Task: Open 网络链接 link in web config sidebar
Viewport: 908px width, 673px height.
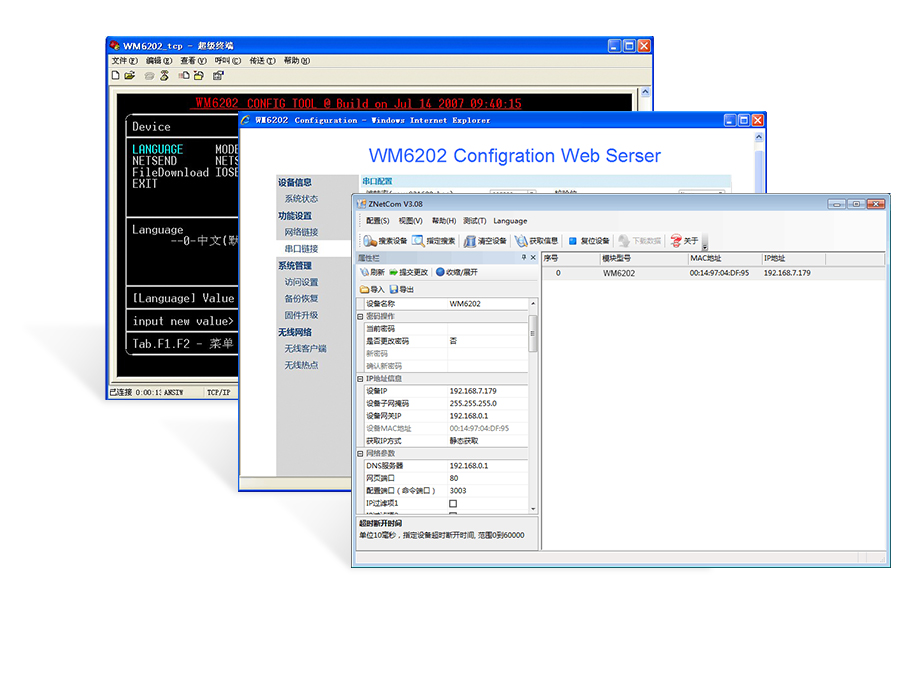Action: (x=301, y=232)
